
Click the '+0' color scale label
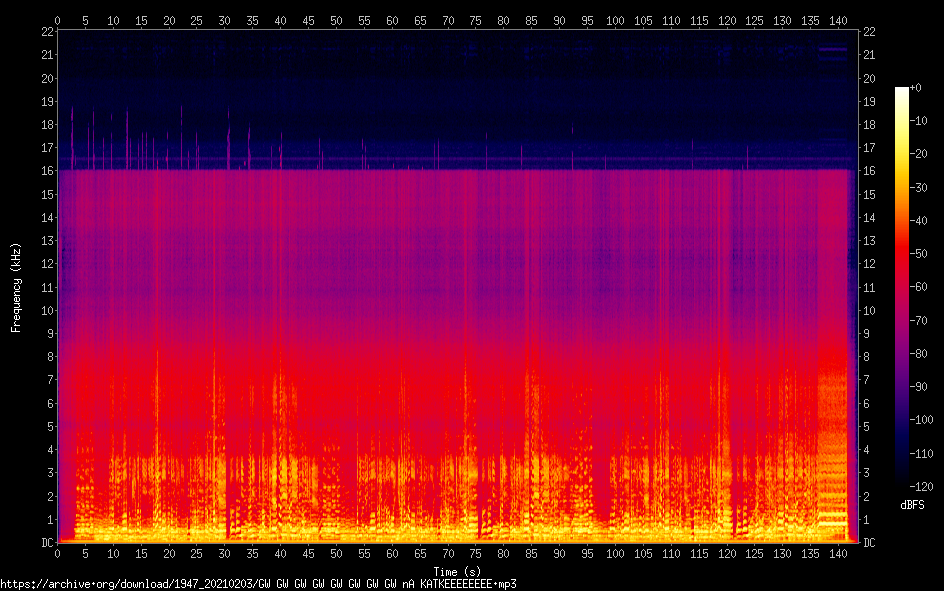[915, 88]
